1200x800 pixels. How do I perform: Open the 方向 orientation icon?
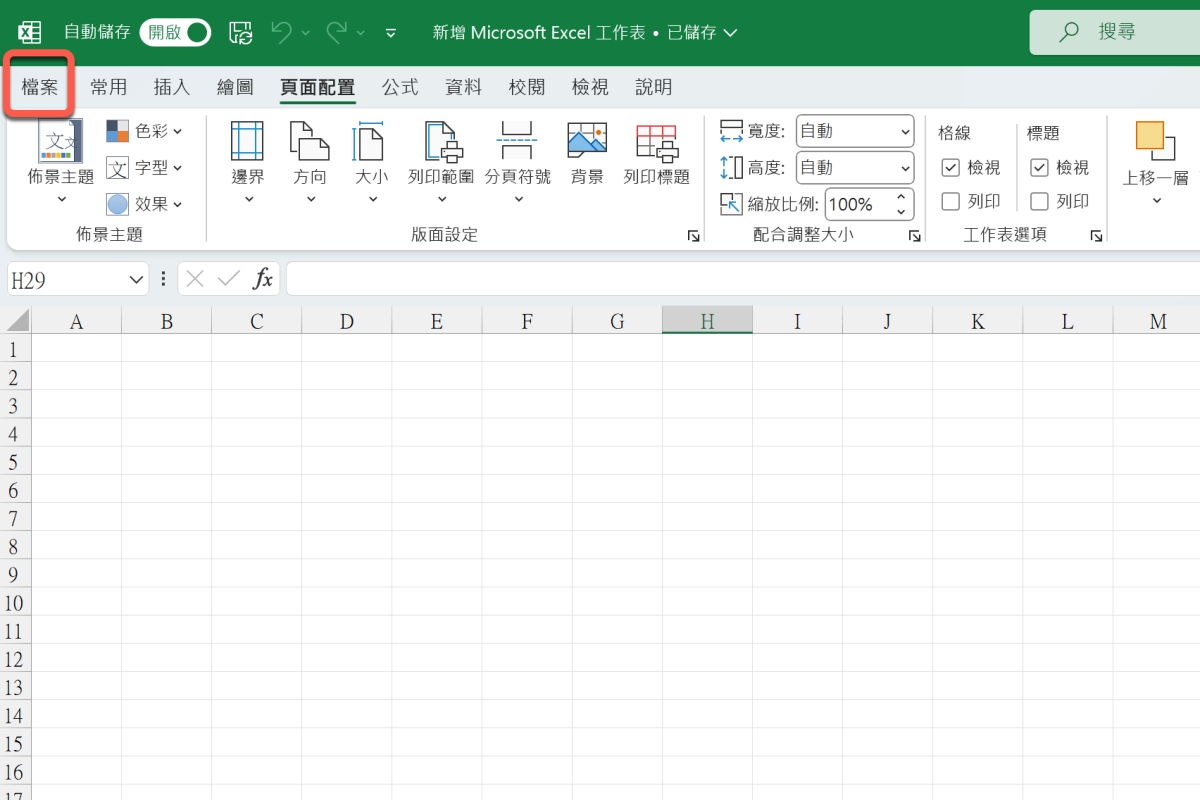coord(309,143)
